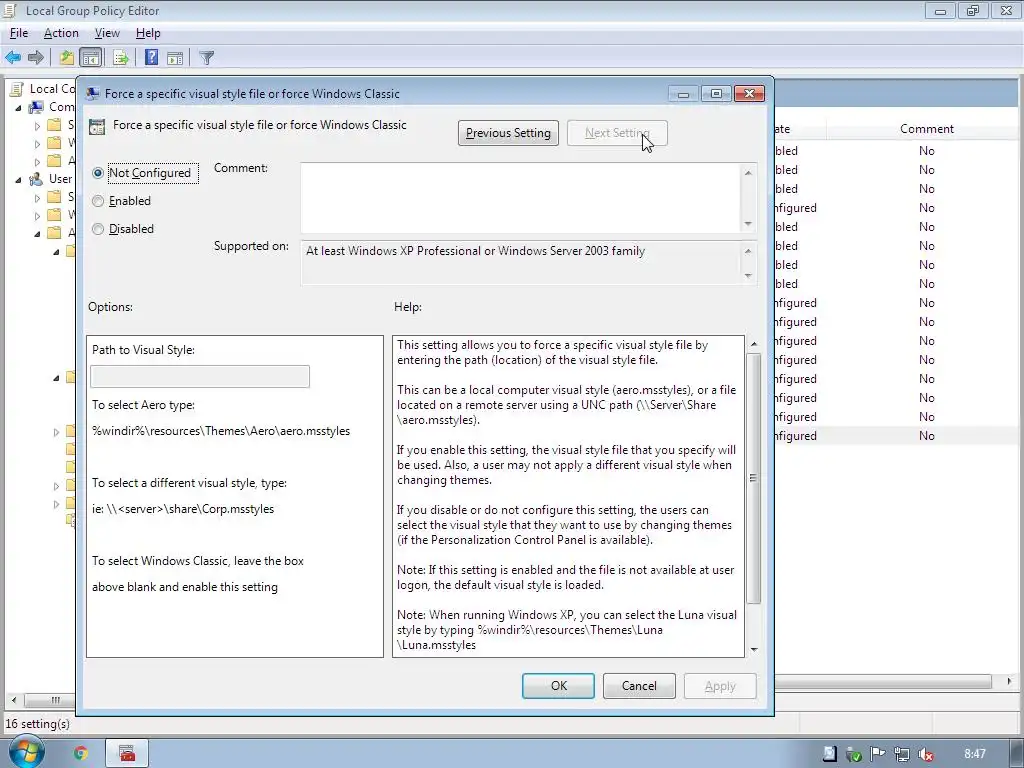
Task: Click Supported on box scroll up arrow
Action: tap(748, 251)
